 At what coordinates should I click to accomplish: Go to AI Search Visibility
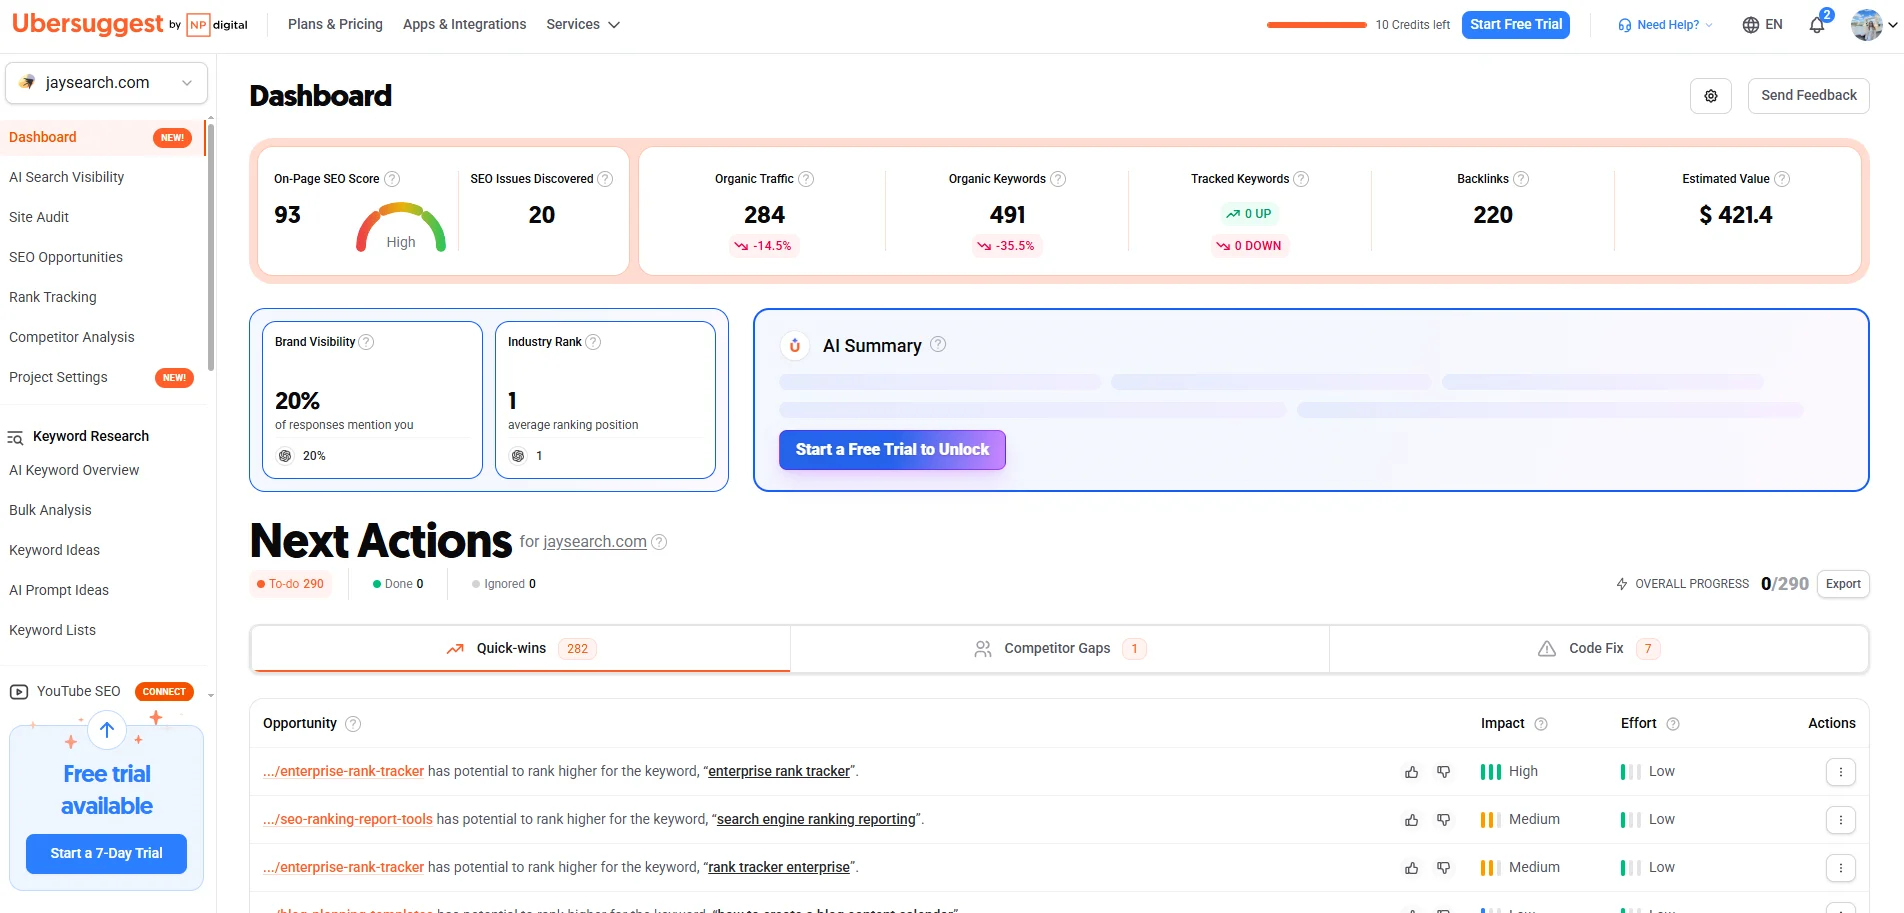coord(67,177)
